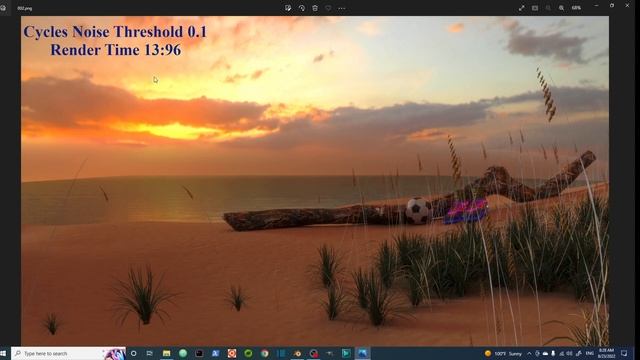Add the photo to favorites with the heart icon
The height and width of the screenshot is (360, 640).
328,8
